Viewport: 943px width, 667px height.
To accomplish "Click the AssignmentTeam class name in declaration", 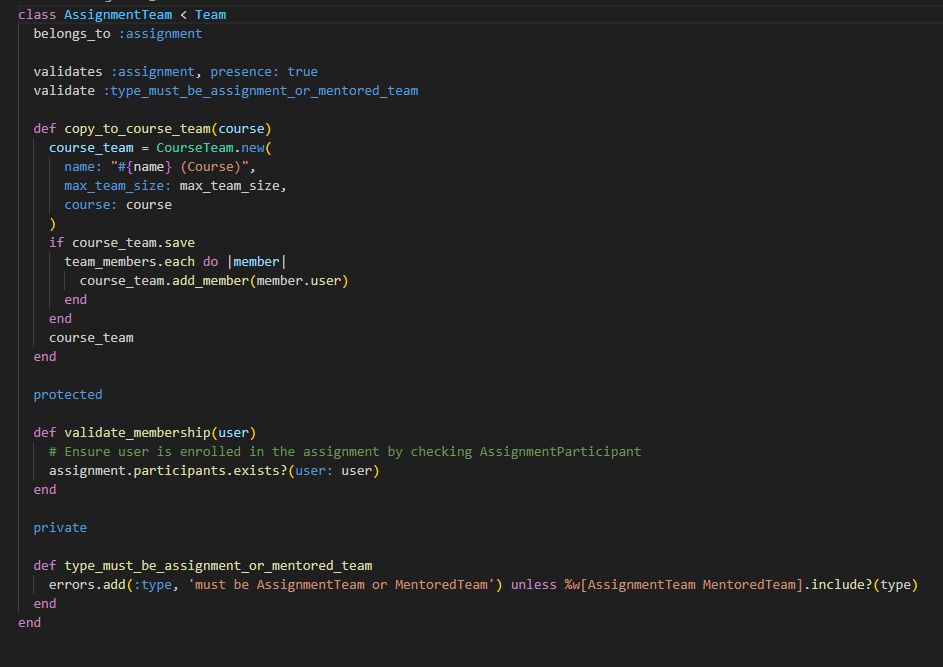I will point(118,15).
